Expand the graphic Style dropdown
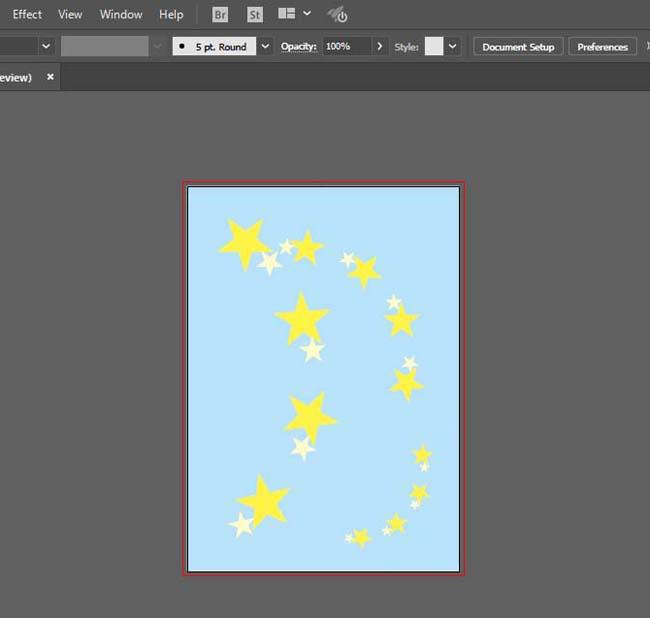The width and height of the screenshot is (650, 618). tap(453, 46)
